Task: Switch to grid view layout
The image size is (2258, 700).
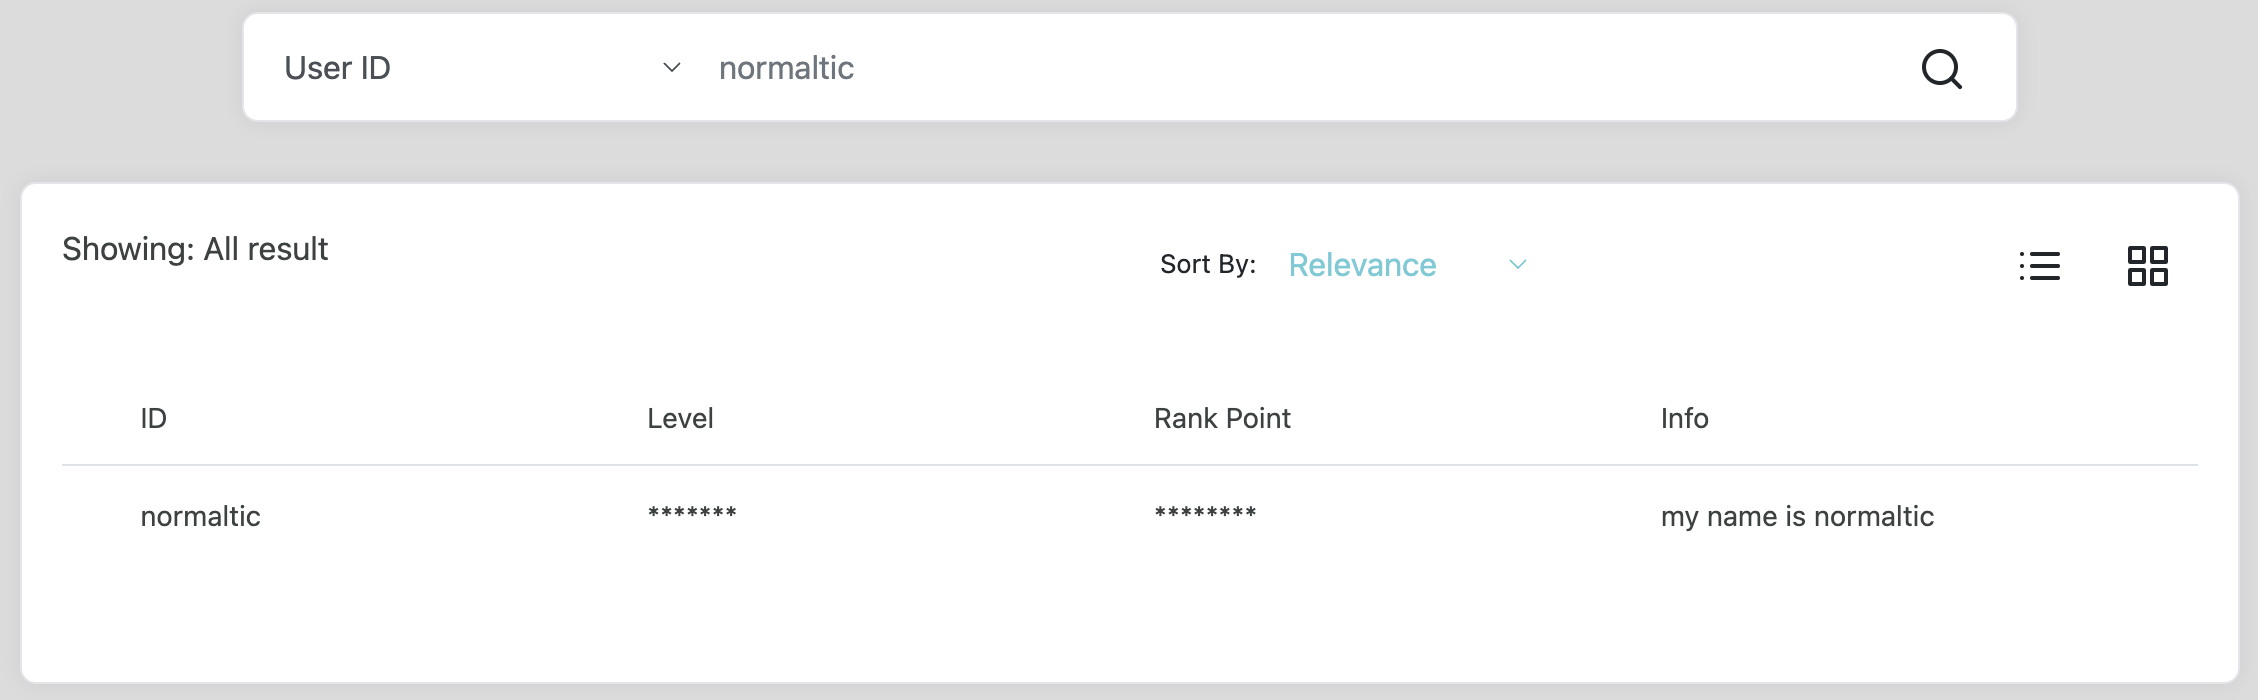Action: pyautogui.click(x=2147, y=266)
